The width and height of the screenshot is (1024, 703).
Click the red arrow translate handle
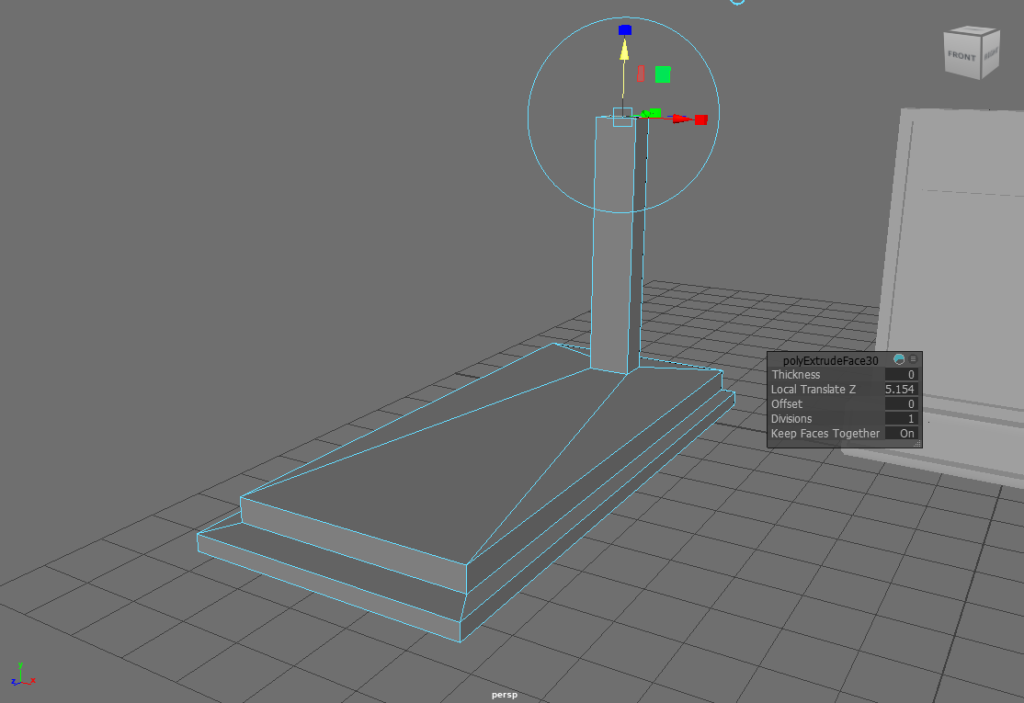click(x=681, y=119)
